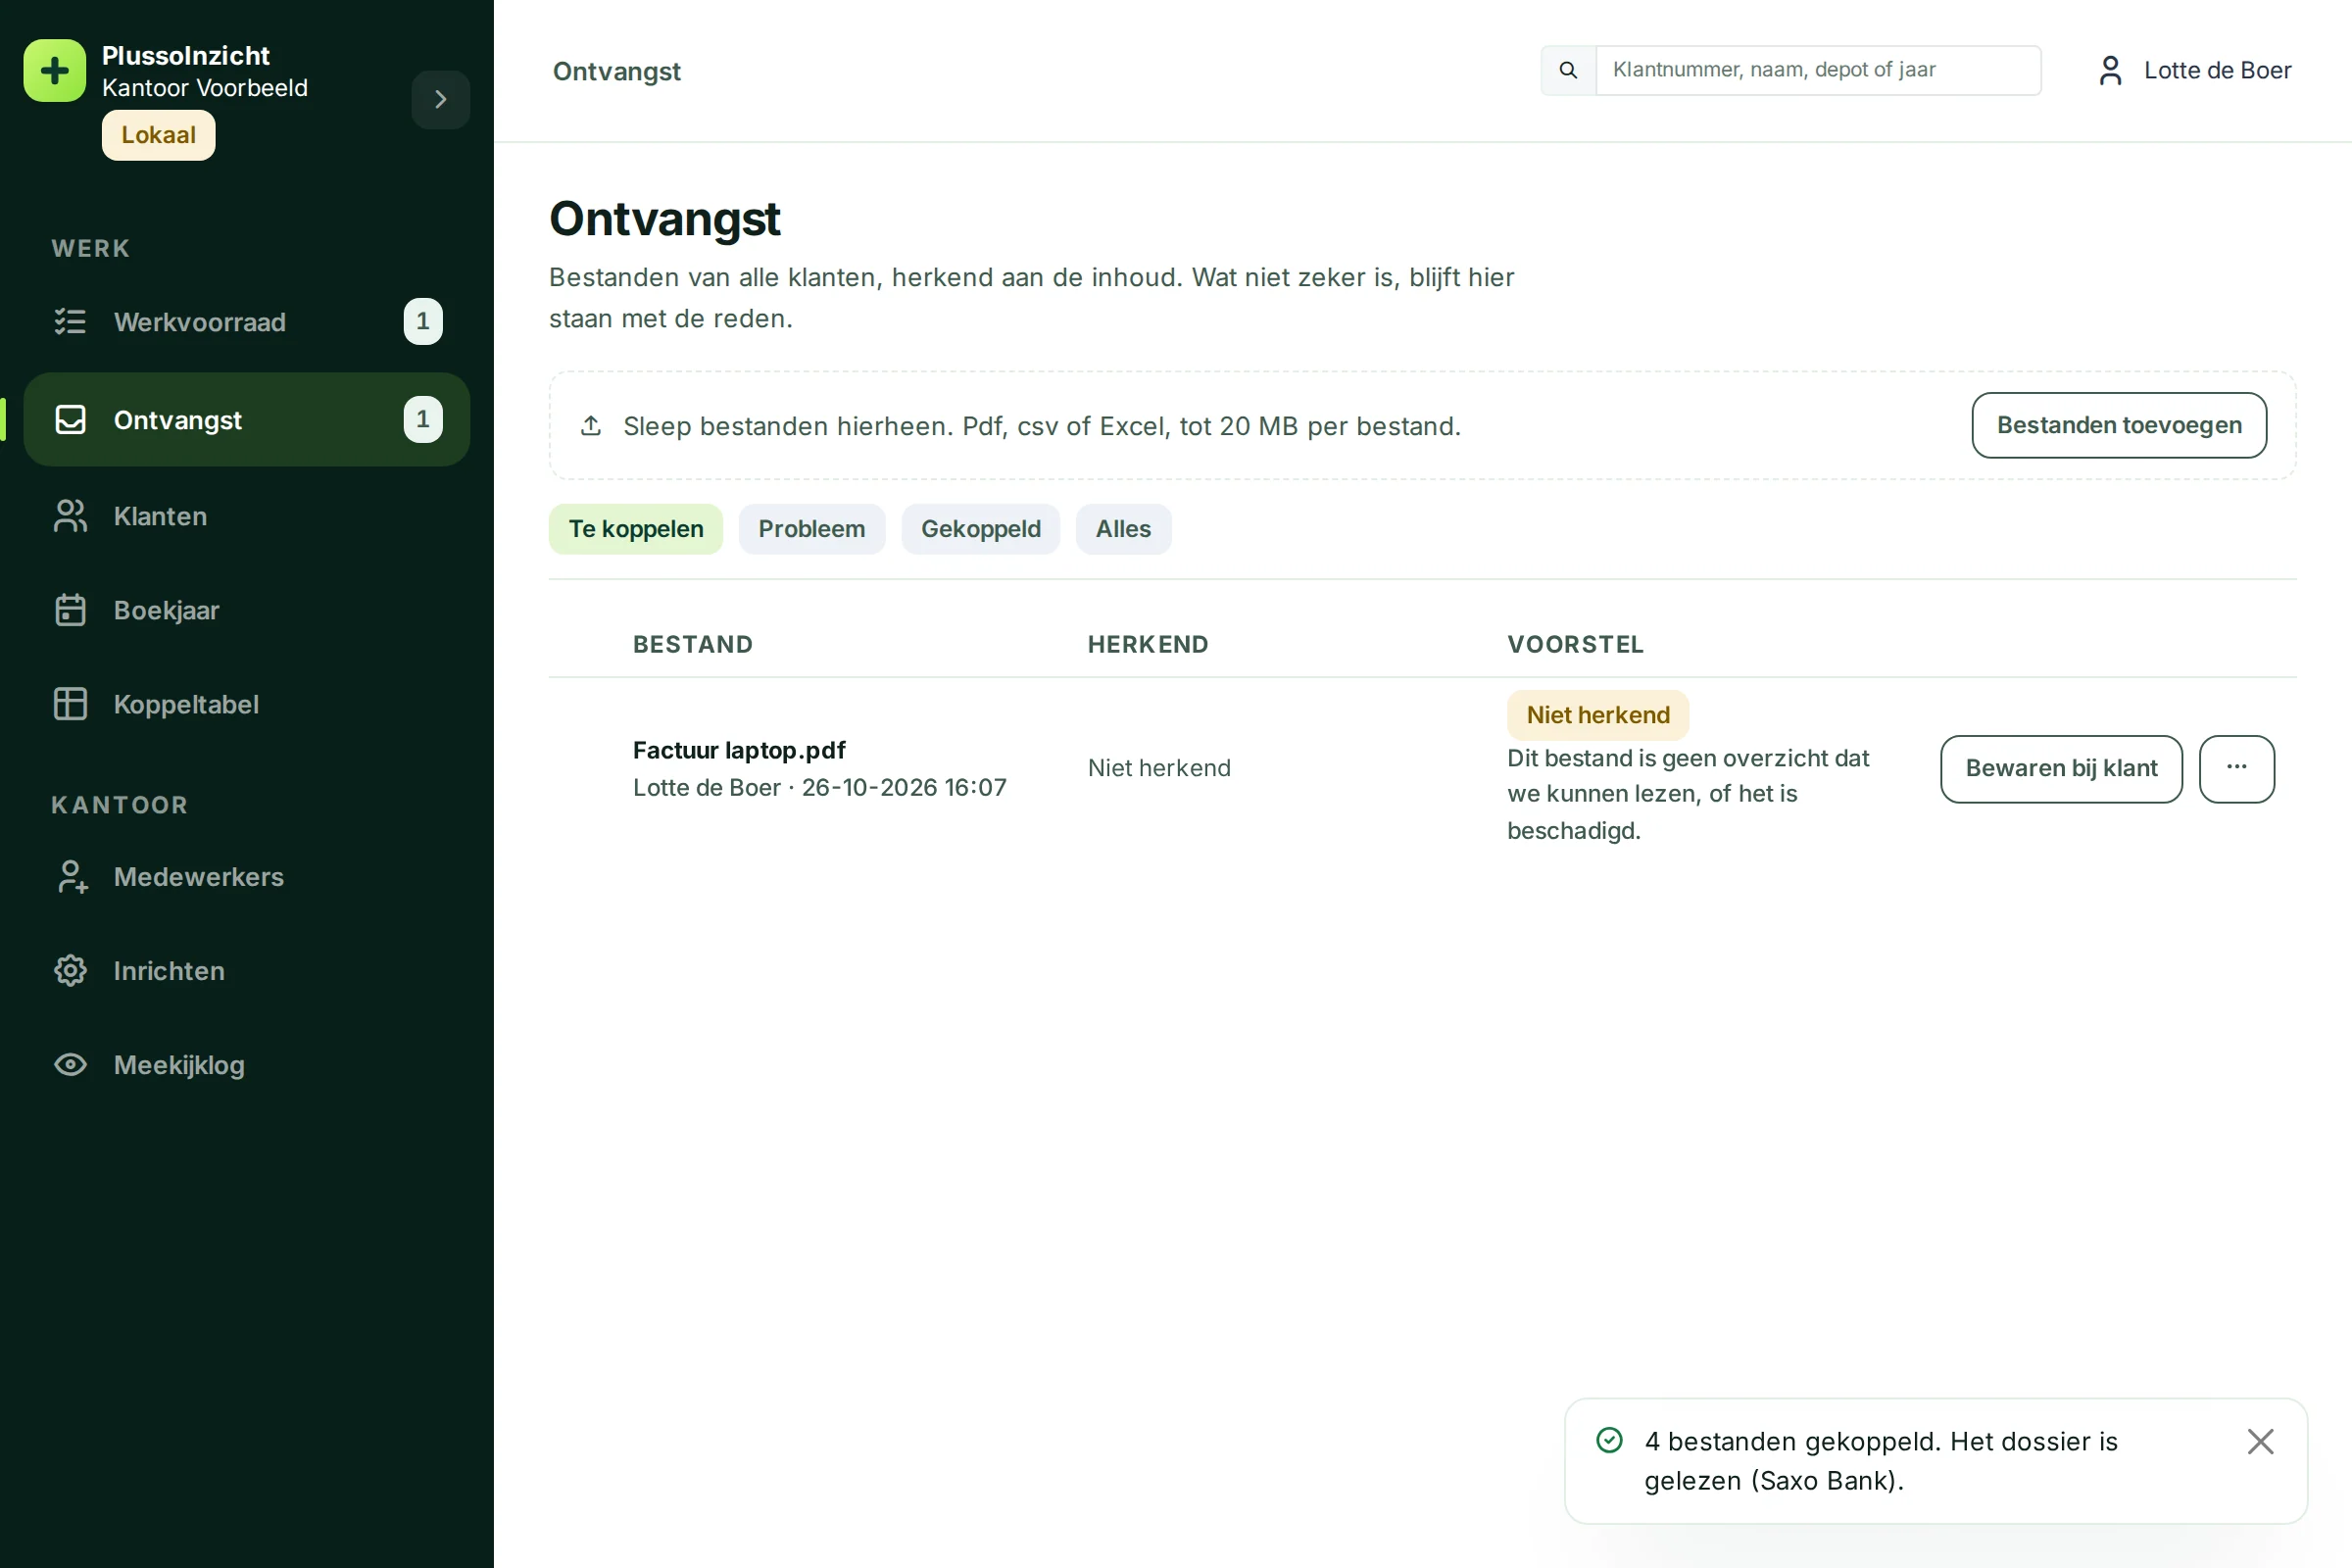Image resolution: width=2352 pixels, height=1568 pixels.
Task: Select the 'Te koppelen' filter tab
Action: click(636, 529)
